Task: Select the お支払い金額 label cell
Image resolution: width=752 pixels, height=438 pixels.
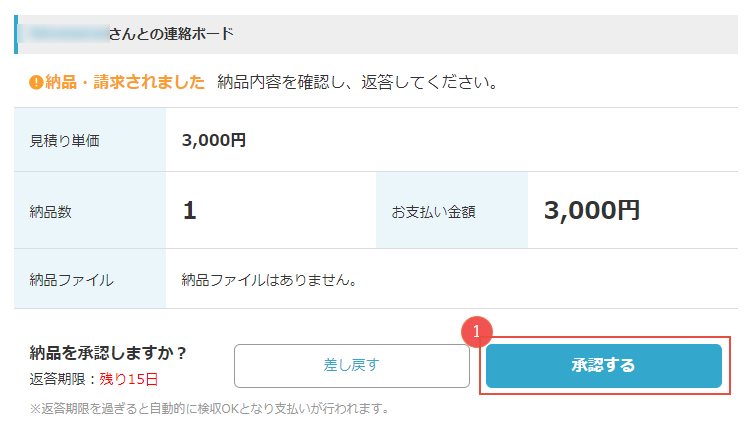Action: (x=452, y=210)
